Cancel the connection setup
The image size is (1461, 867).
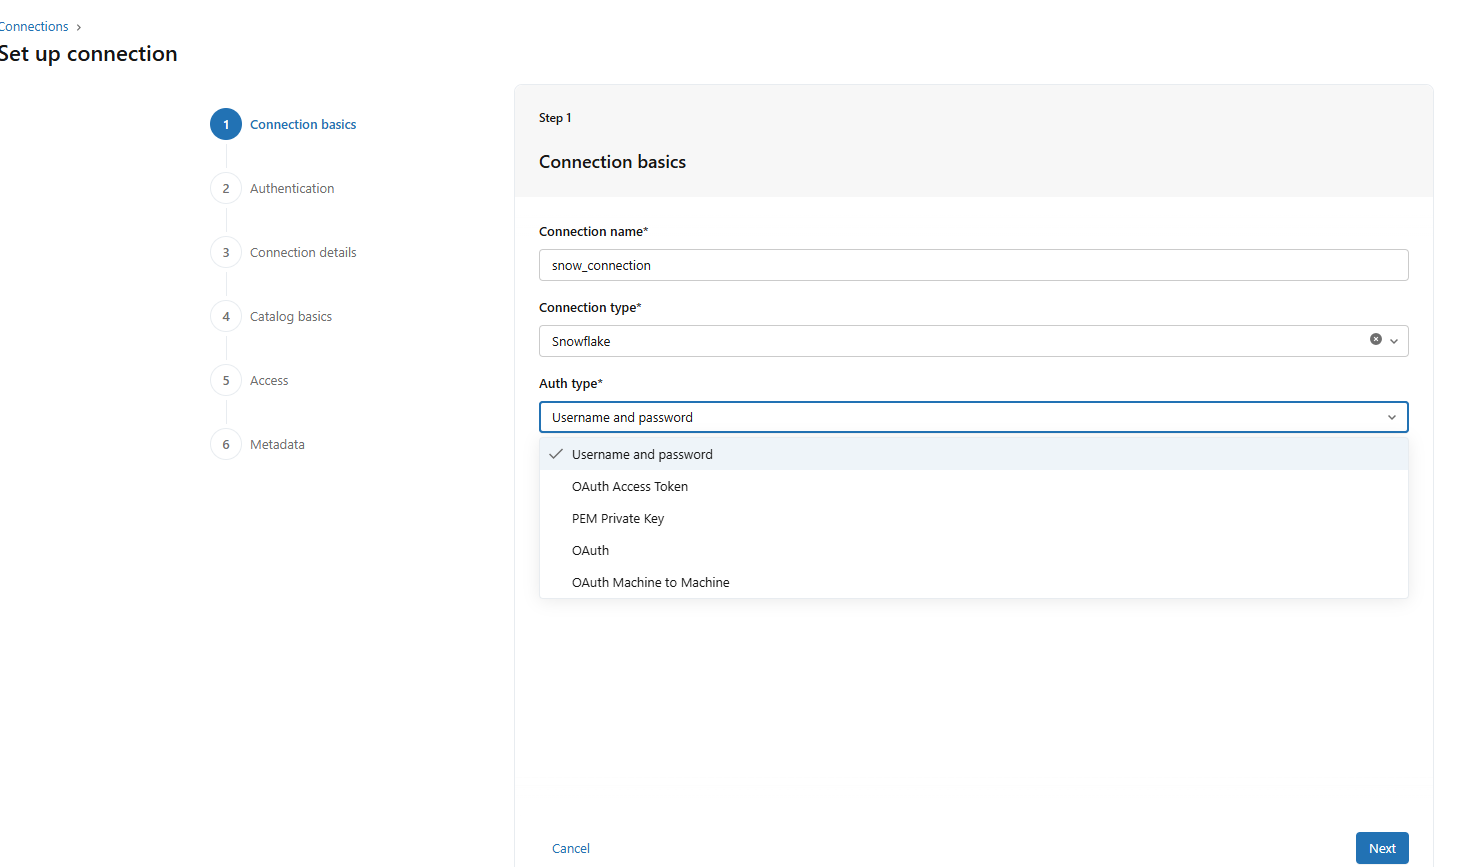coord(571,848)
